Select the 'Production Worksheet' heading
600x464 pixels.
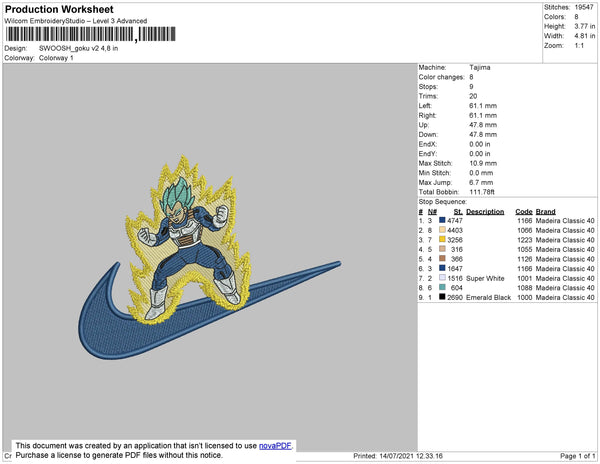pos(59,9)
